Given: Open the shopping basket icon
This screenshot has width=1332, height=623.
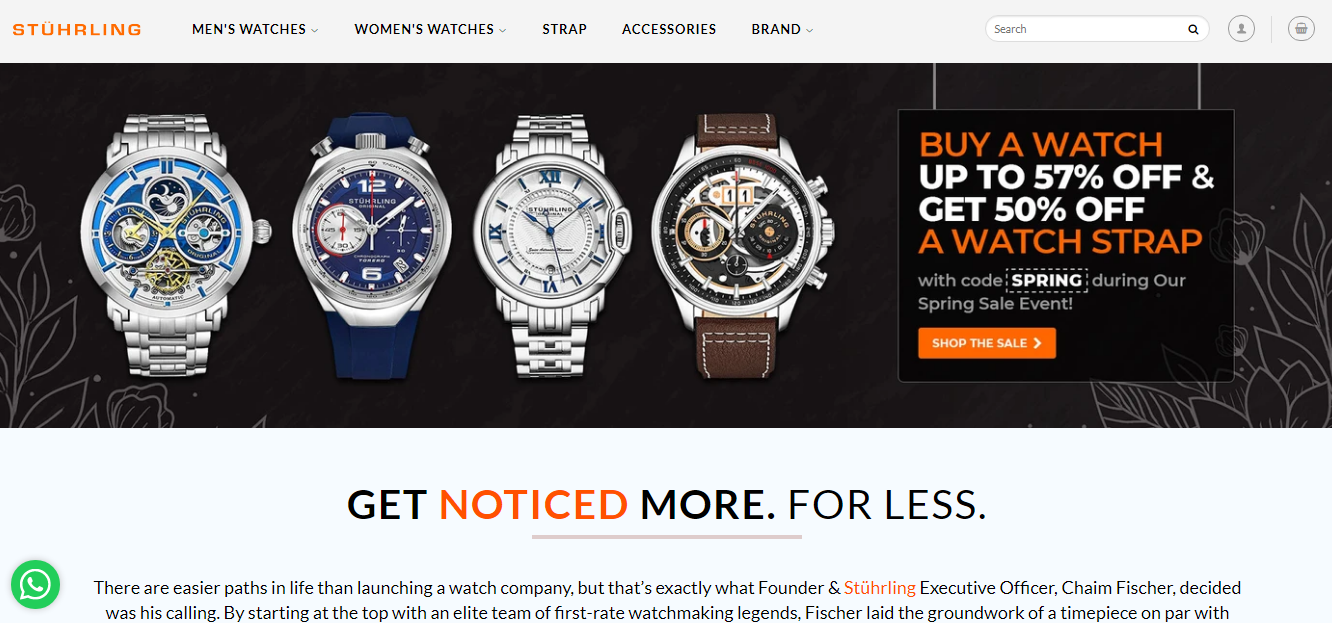Looking at the screenshot, I should pos(1301,29).
